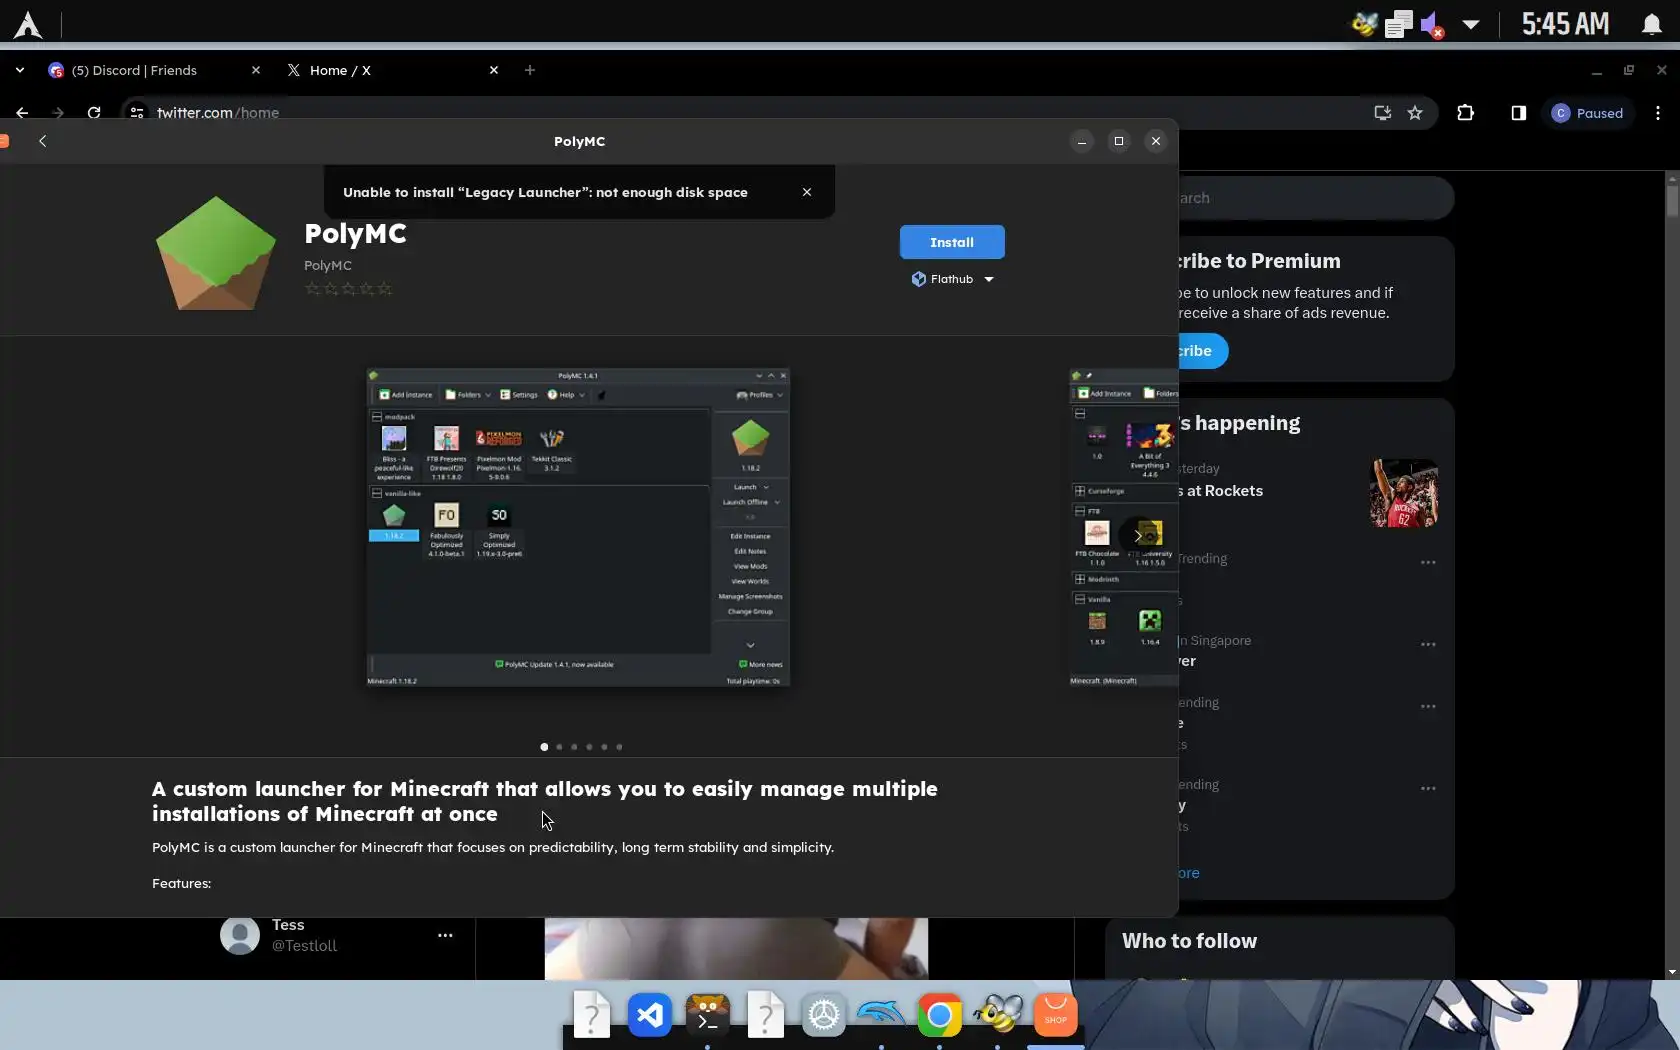Open the first PolyMC screenshot preview

pos(578,527)
